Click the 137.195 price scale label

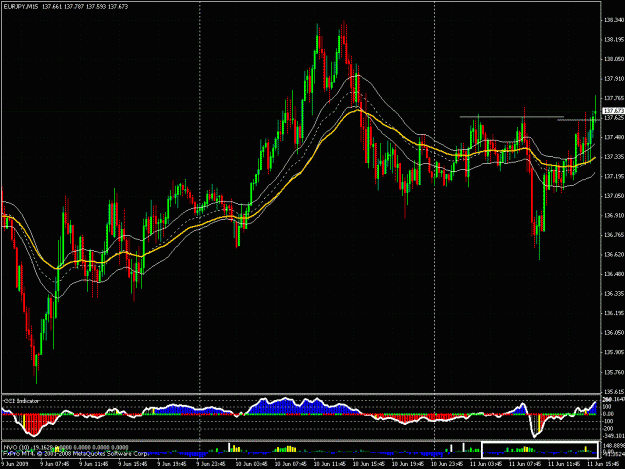(614, 176)
